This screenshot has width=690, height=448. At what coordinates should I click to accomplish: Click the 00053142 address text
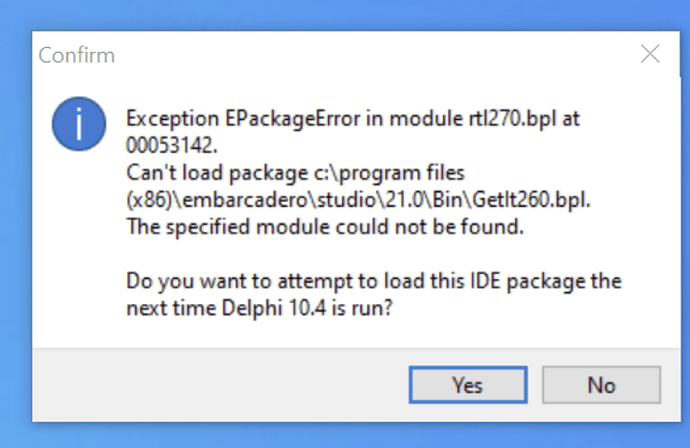[172, 145]
